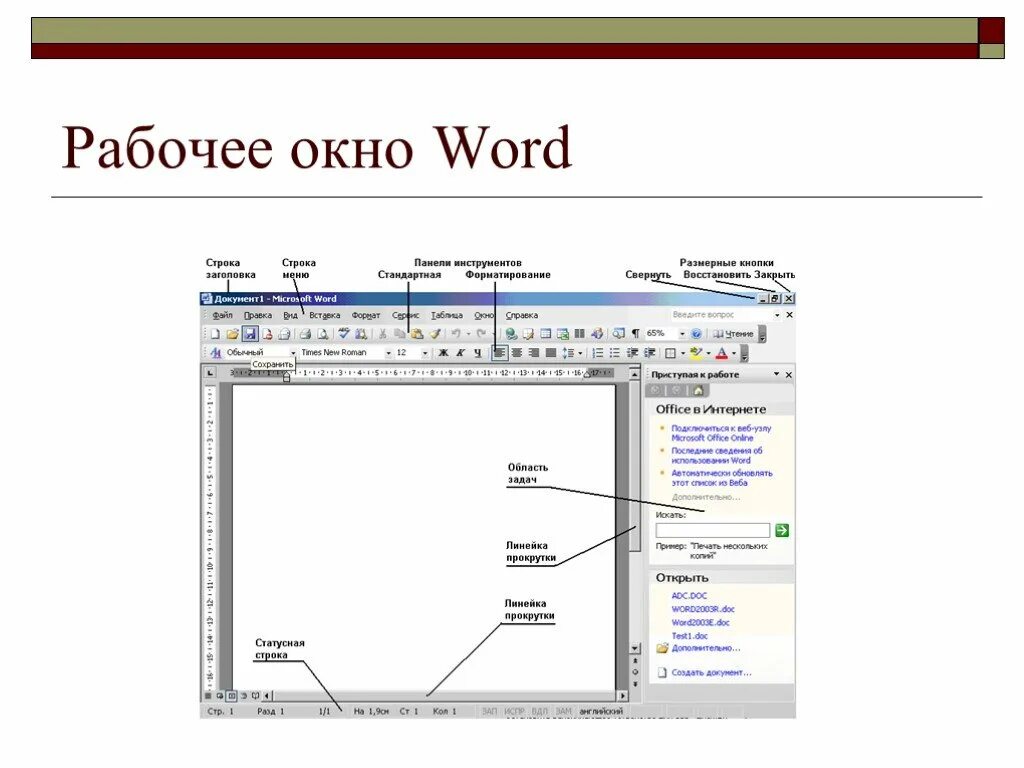Open the WORD2003R.doc link
This screenshot has width=1024, height=768.
703,609
